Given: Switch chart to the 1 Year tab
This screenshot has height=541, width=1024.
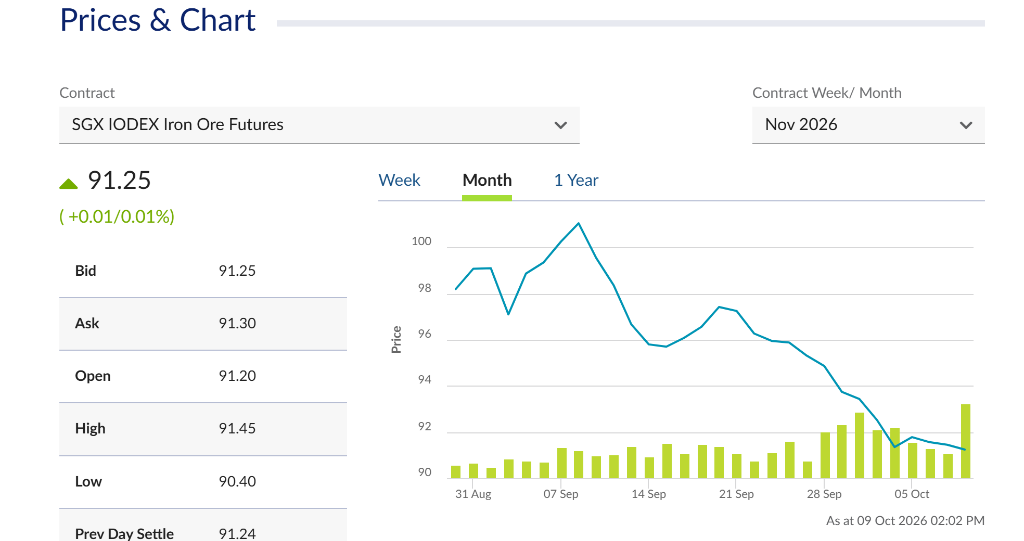Looking at the screenshot, I should click(x=576, y=180).
